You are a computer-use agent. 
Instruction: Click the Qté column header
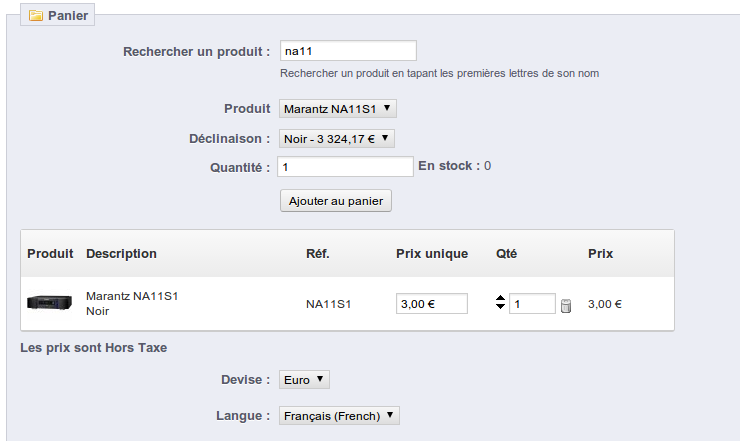coord(506,254)
